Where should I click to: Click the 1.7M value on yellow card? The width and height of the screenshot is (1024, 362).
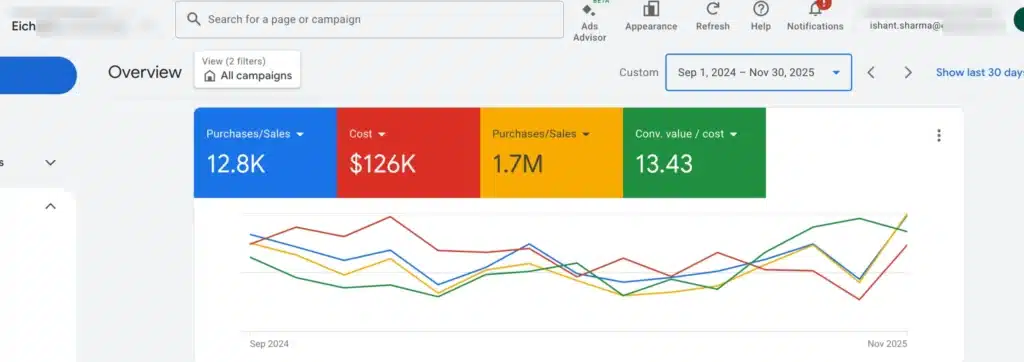pyautogui.click(x=518, y=165)
